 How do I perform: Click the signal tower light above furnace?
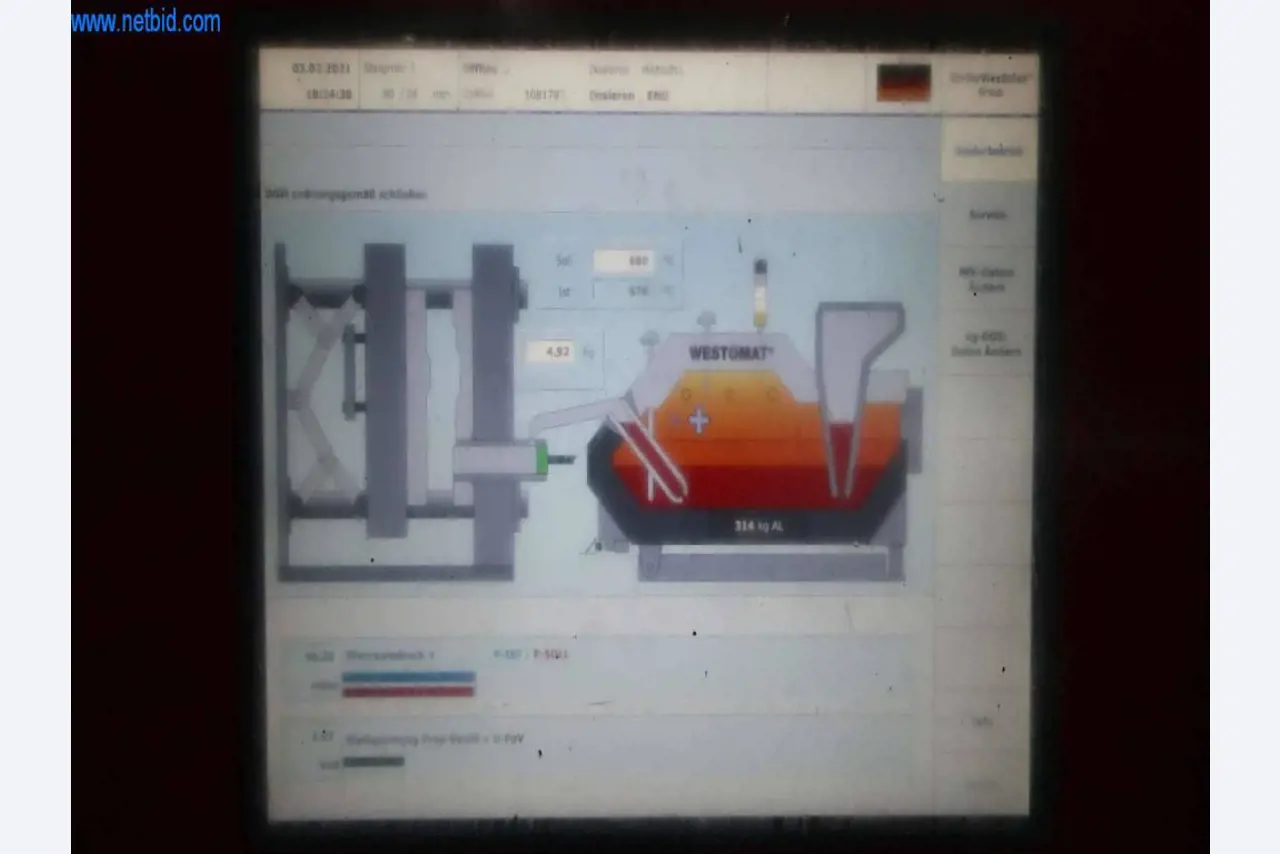pos(760,294)
